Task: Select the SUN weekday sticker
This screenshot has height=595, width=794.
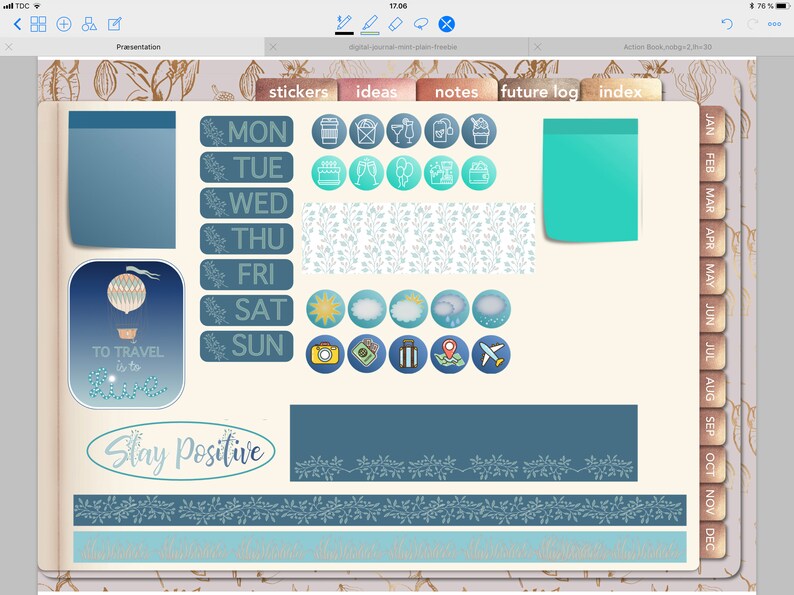Action: (x=247, y=346)
